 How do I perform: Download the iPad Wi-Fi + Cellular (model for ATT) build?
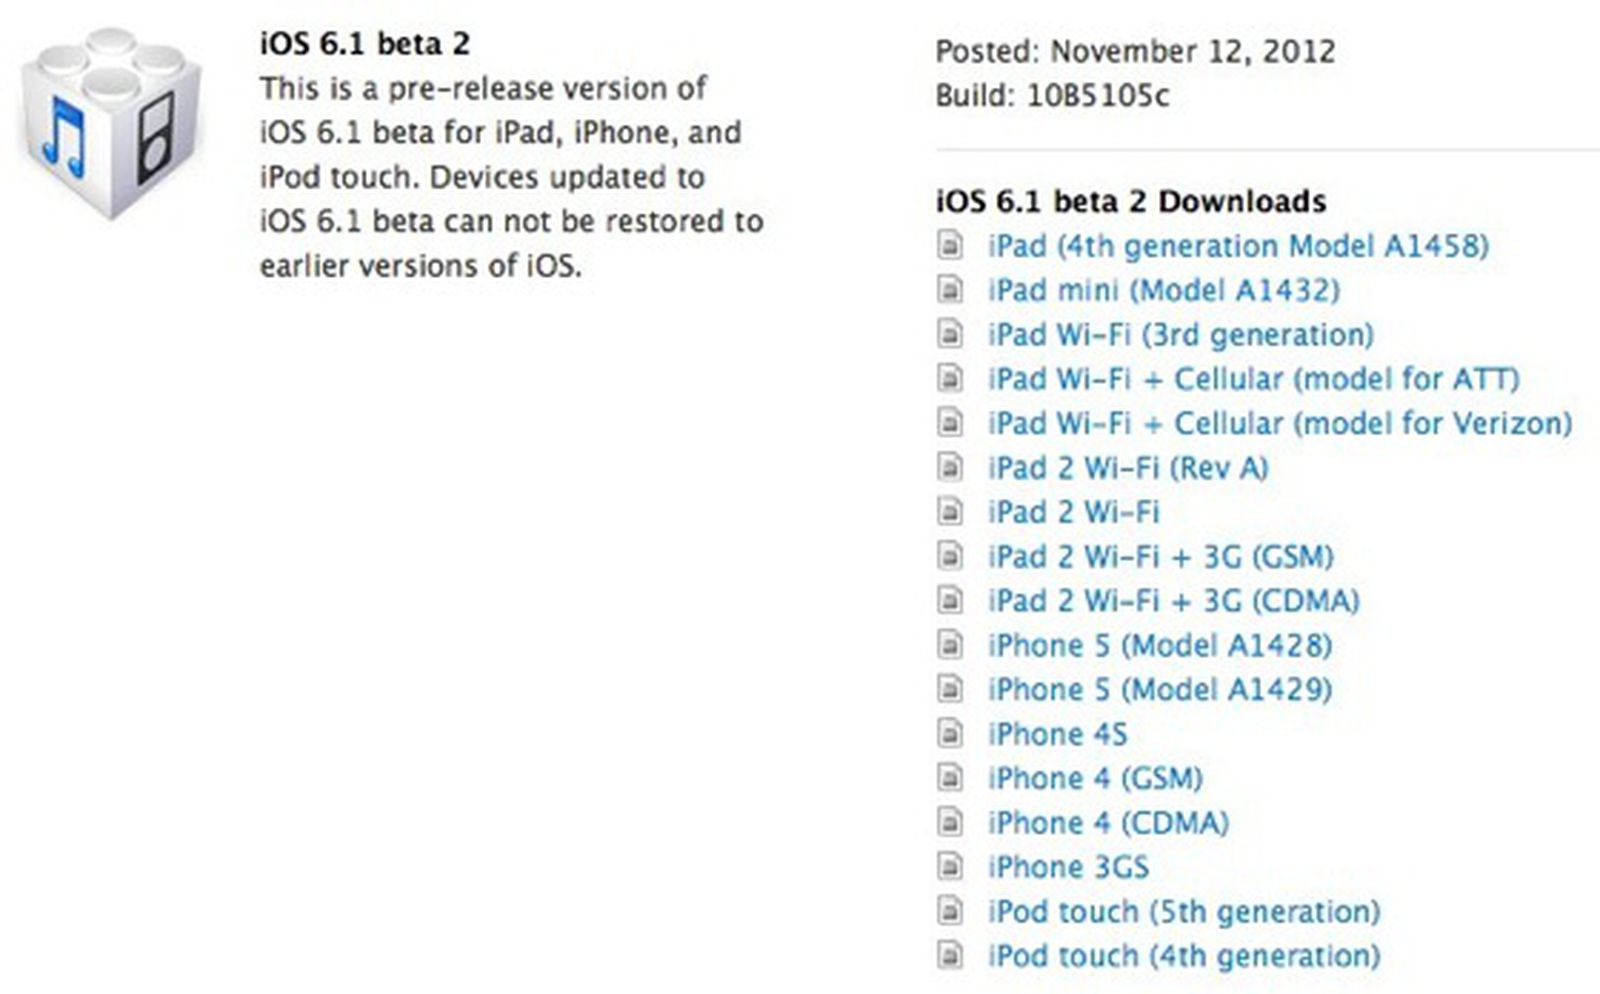coord(1250,378)
